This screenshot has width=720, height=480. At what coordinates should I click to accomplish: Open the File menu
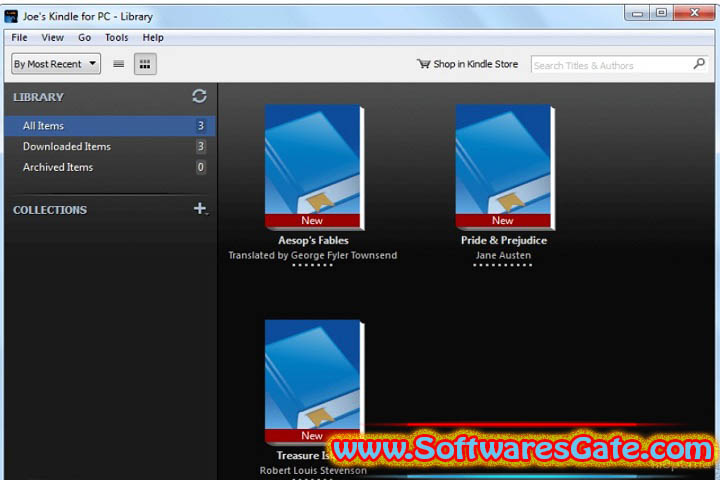pos(19,38)
